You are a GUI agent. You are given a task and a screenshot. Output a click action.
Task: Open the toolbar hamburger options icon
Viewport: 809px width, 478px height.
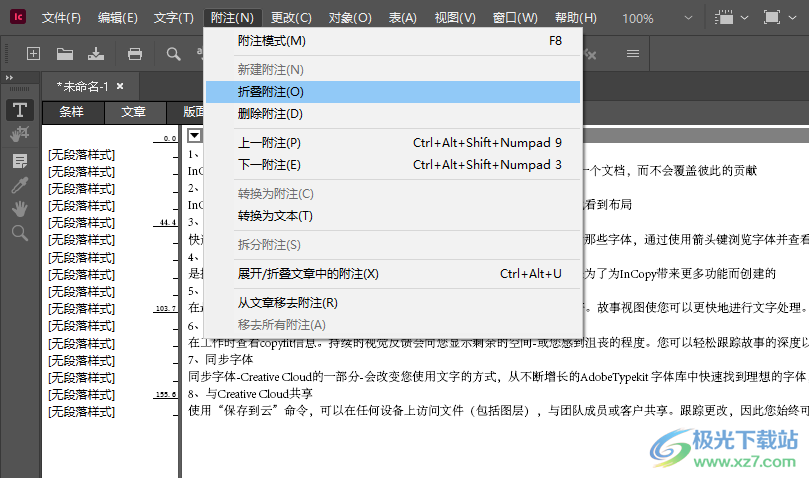(633, 54)
